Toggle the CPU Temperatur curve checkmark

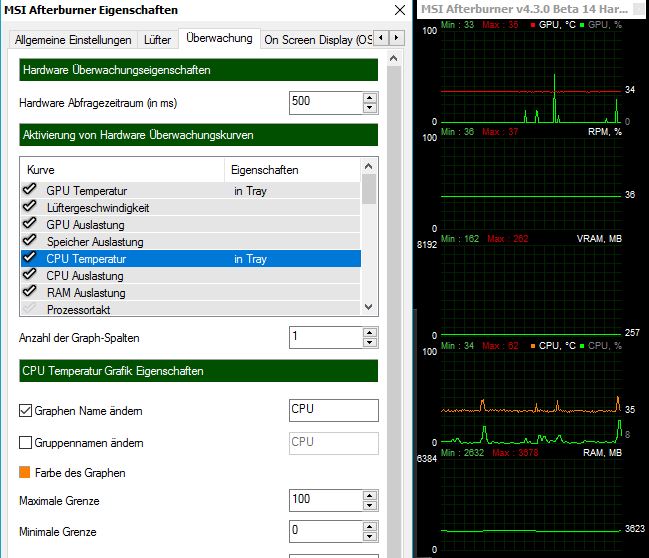pos(29,257)
